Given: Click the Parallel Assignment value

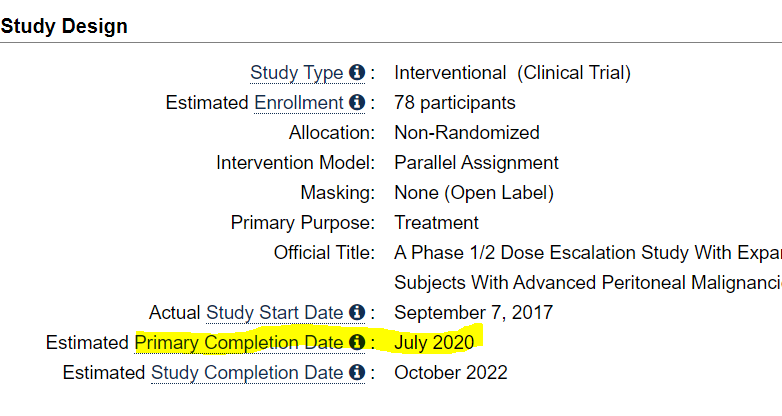Looking at the screenshot, I should coord(476,163).
